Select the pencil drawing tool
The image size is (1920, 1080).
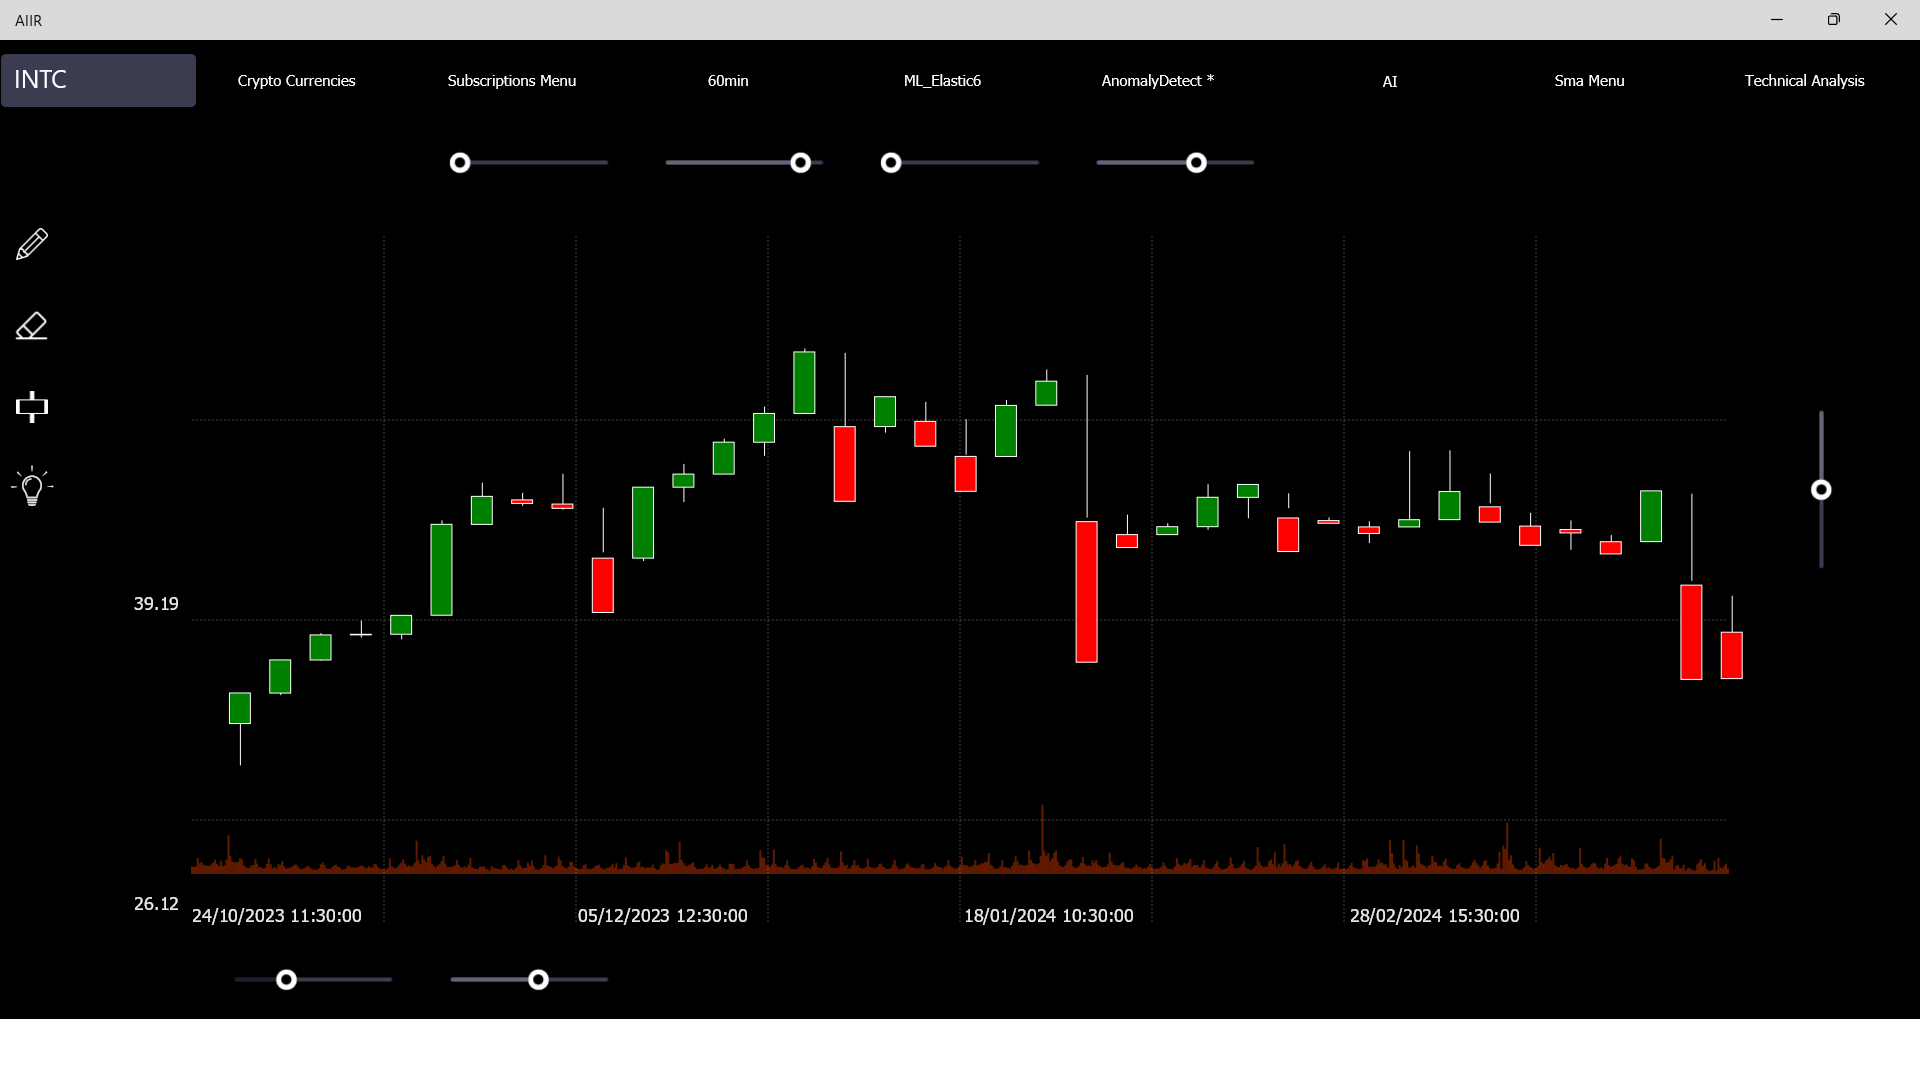pos(32,244)
